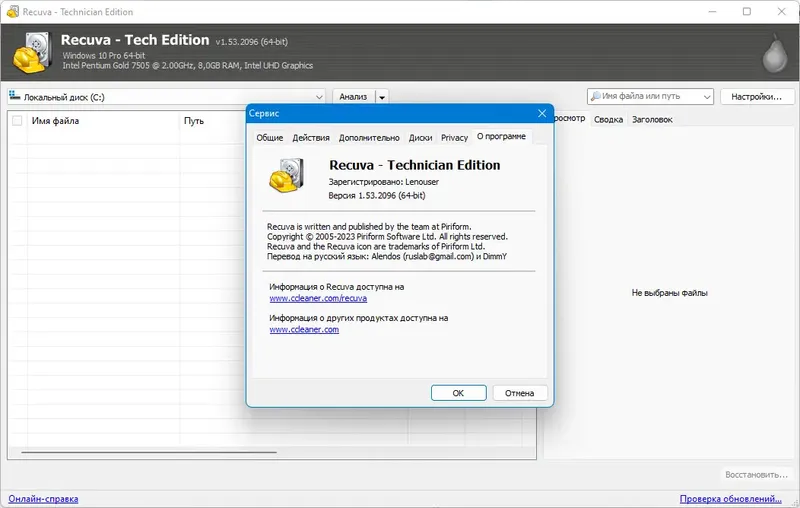Expand the Анализ button arrow menu

coord(382,96)
